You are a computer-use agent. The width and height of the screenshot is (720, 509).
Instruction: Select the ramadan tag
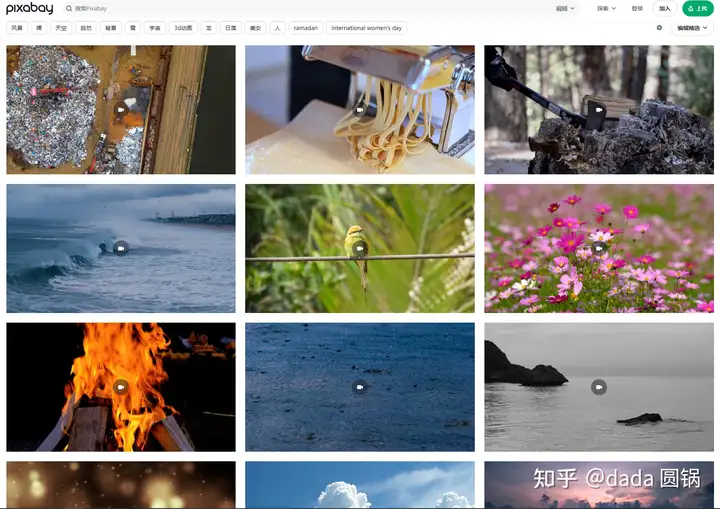click(306, 28)
